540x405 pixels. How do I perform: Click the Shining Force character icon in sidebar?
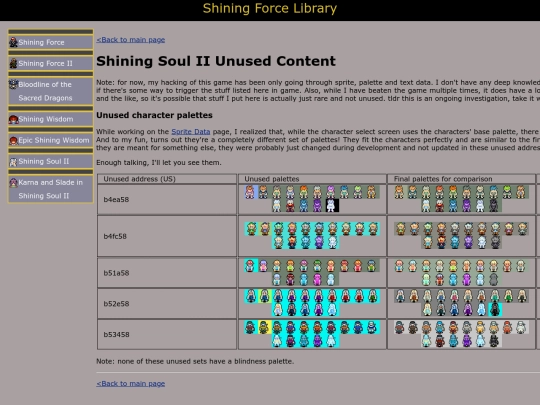[13, 42]
